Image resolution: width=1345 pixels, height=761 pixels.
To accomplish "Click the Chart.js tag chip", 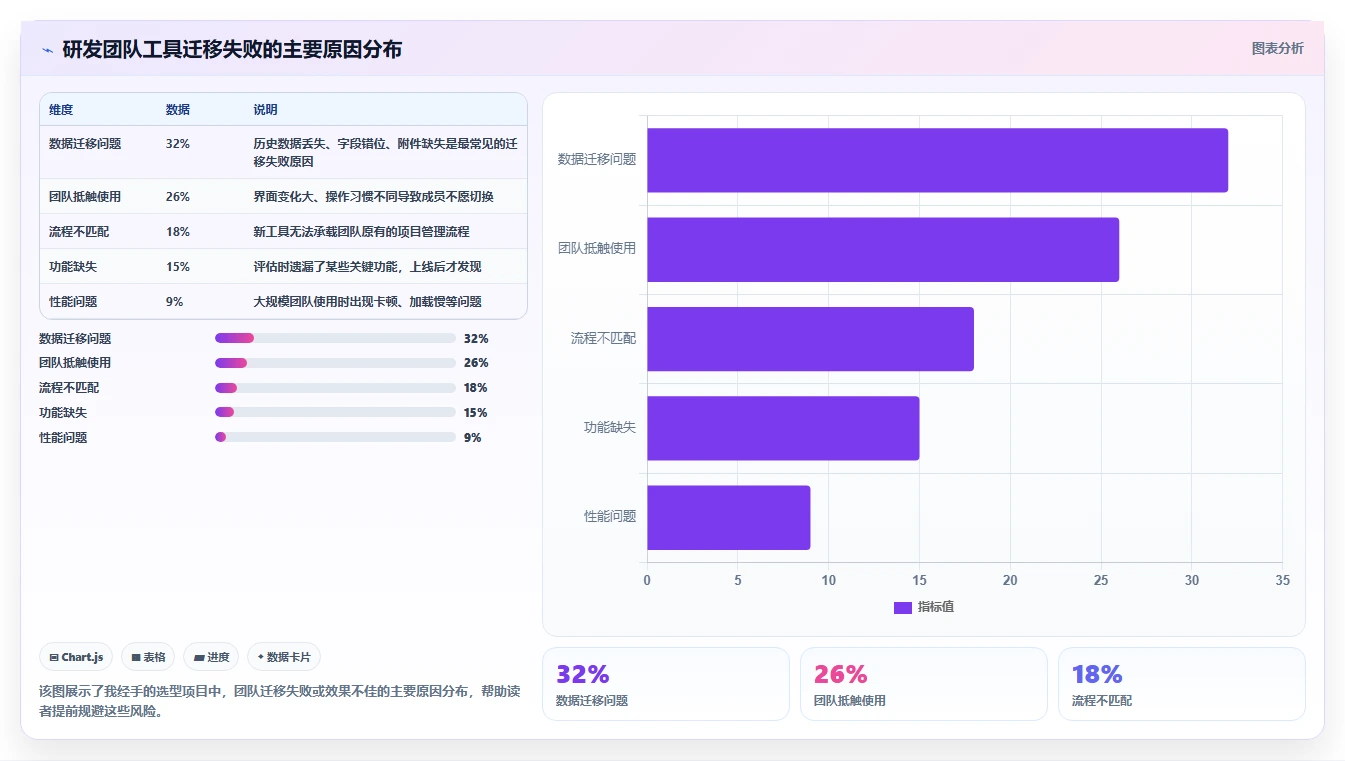I will pyautogui.click(x=77, y=657).
